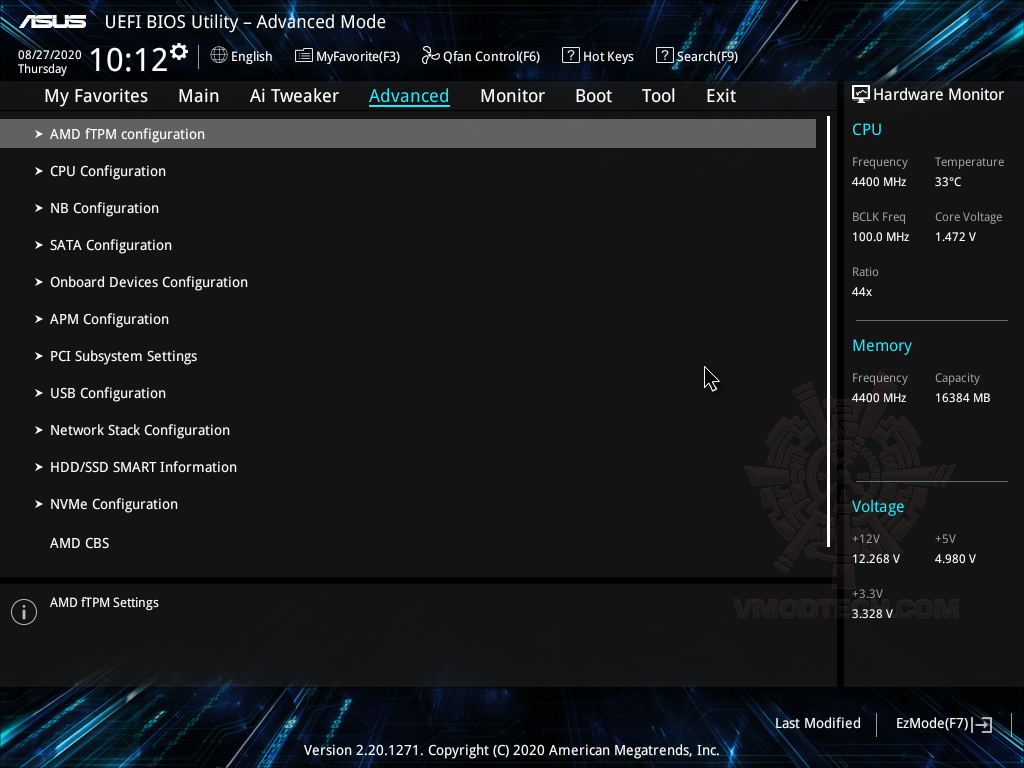This screenshot has width=1024, height=768.
Task: Click the 08/27/2020 date text
Action: 50,55
